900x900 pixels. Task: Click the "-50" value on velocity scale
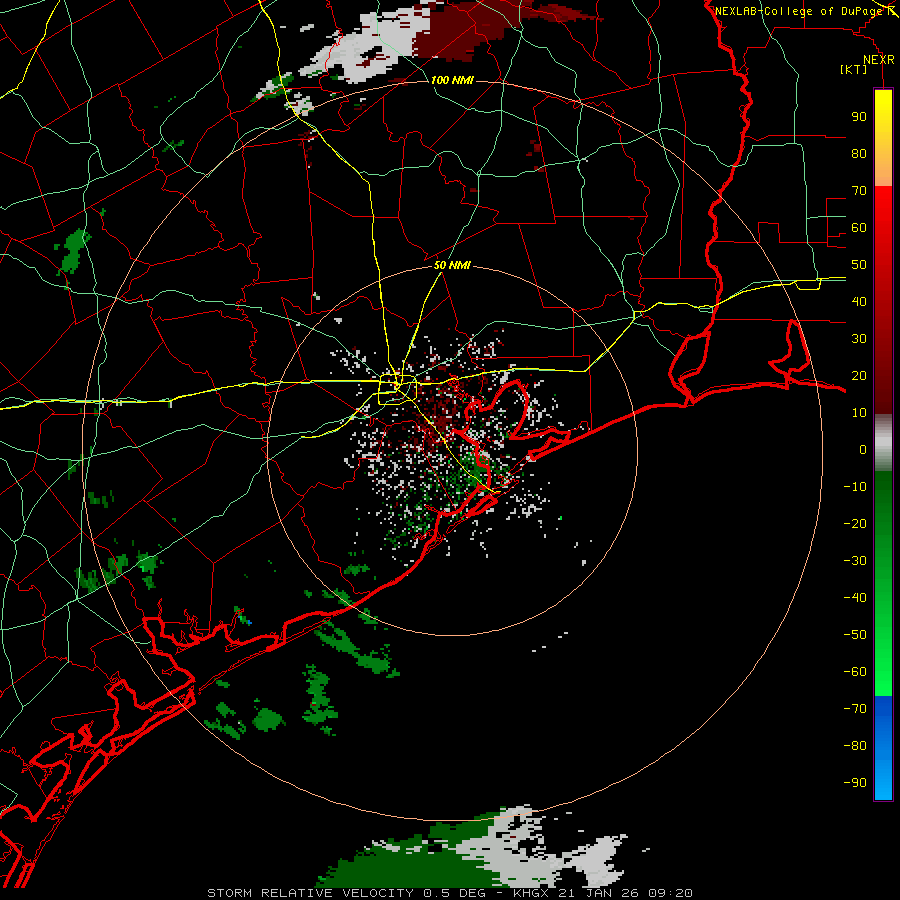point(855,635)
